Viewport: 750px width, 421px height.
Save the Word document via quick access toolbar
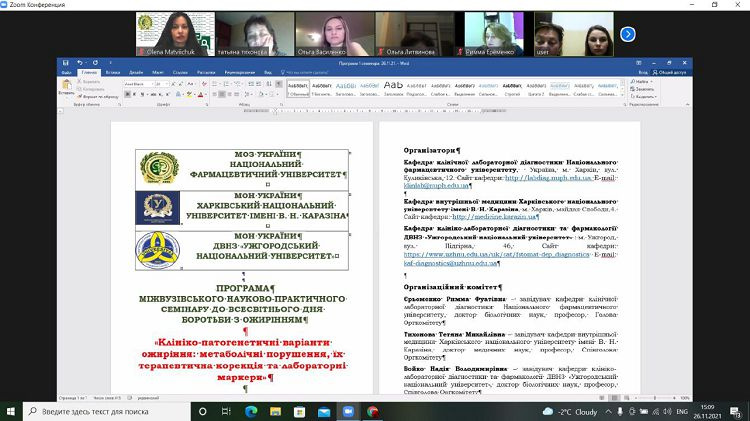tap(66, 63)
